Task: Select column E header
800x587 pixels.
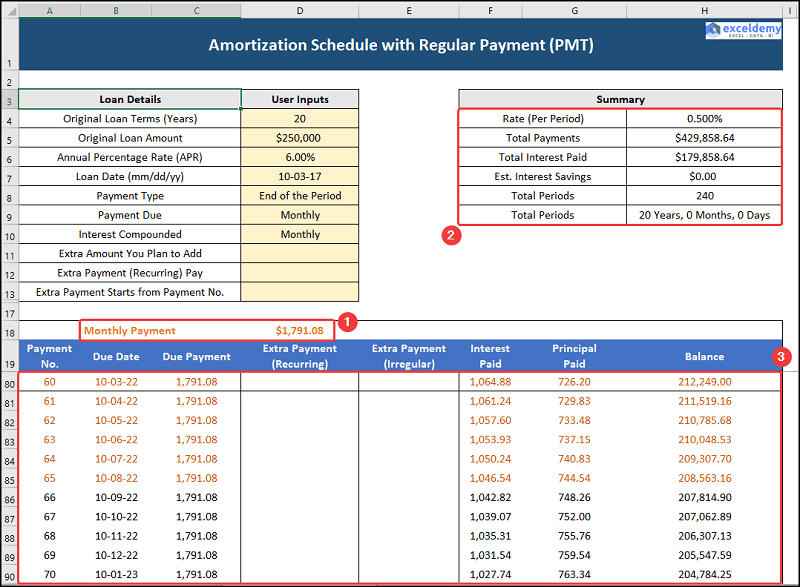Action: 409,11
